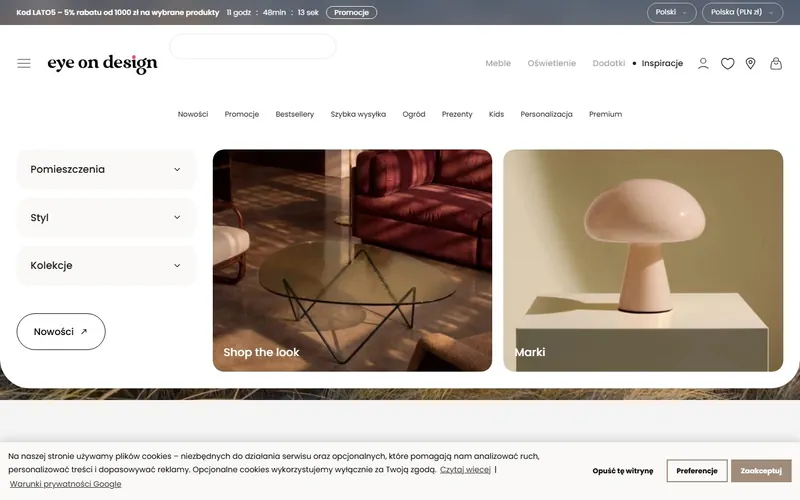Expand the Kolekcje section
The height and width of the screenshot is (500, 800).
coord(106,265)
